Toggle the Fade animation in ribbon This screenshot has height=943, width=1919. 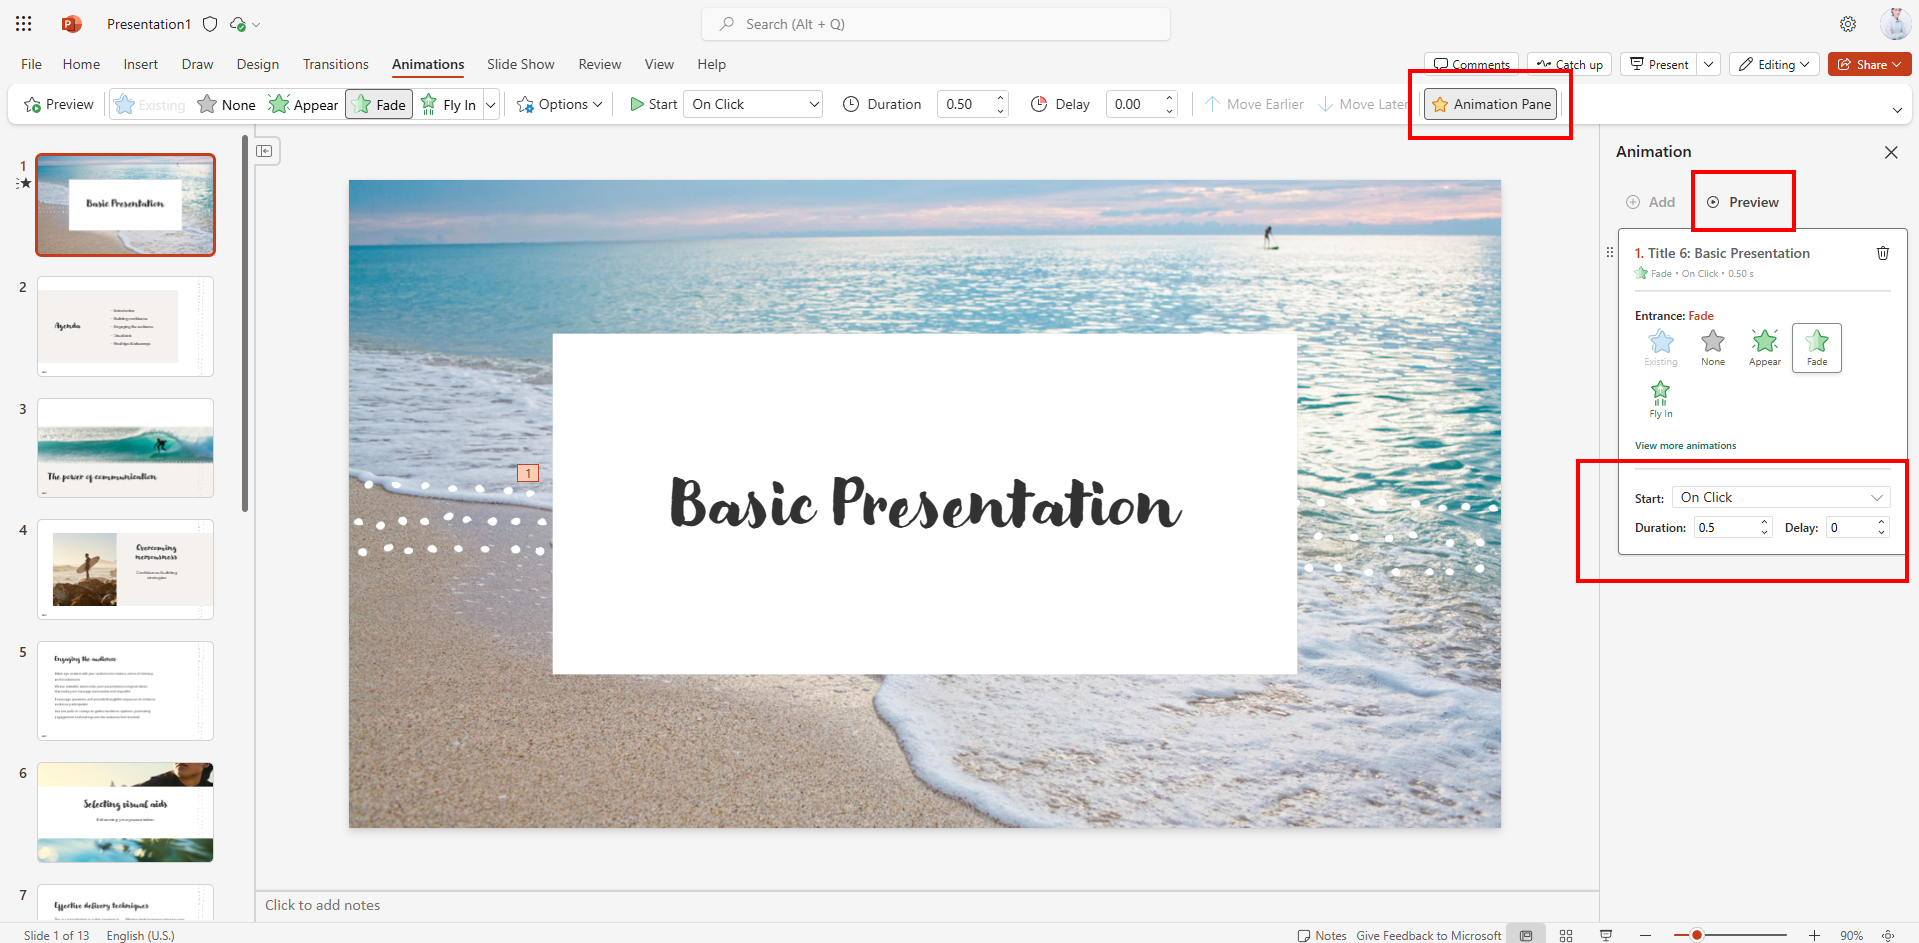click(379, 104)
